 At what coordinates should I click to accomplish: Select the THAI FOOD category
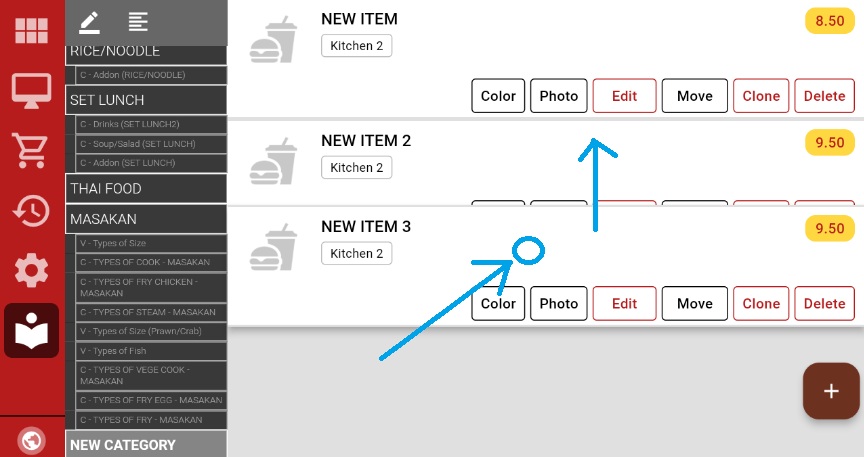point(146,188)
